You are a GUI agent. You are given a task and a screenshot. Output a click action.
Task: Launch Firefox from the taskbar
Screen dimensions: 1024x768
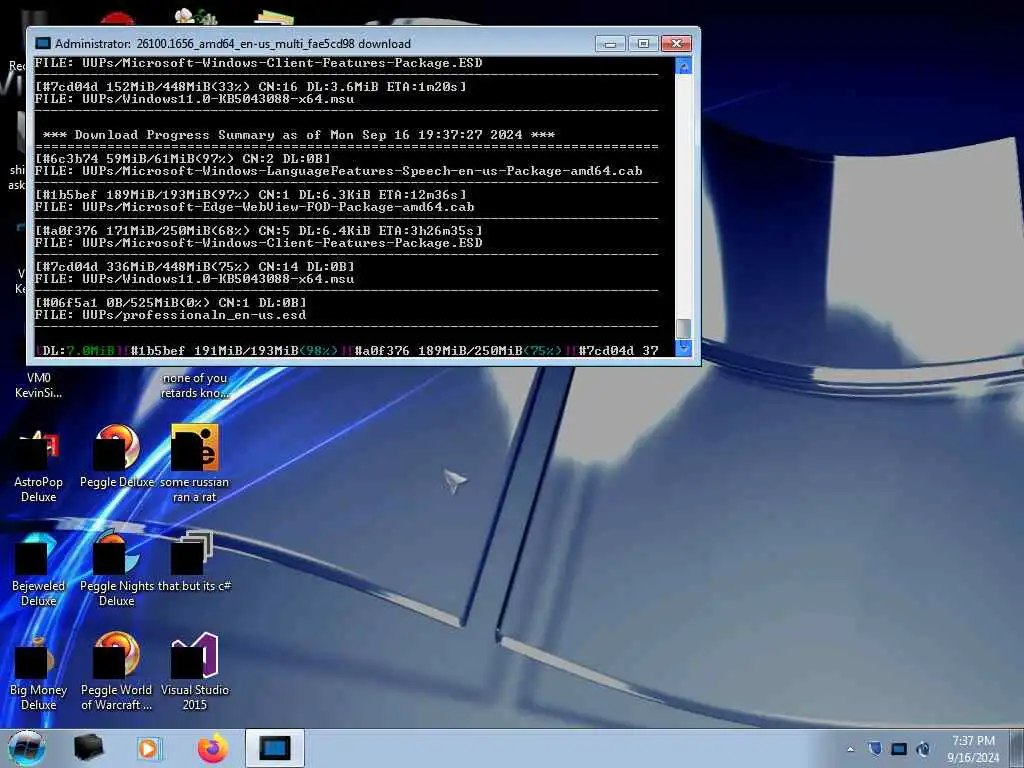tap(212, 748)
